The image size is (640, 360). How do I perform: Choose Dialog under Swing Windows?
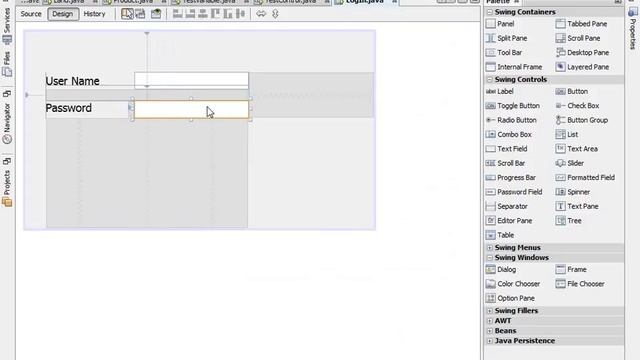[501, 269]
